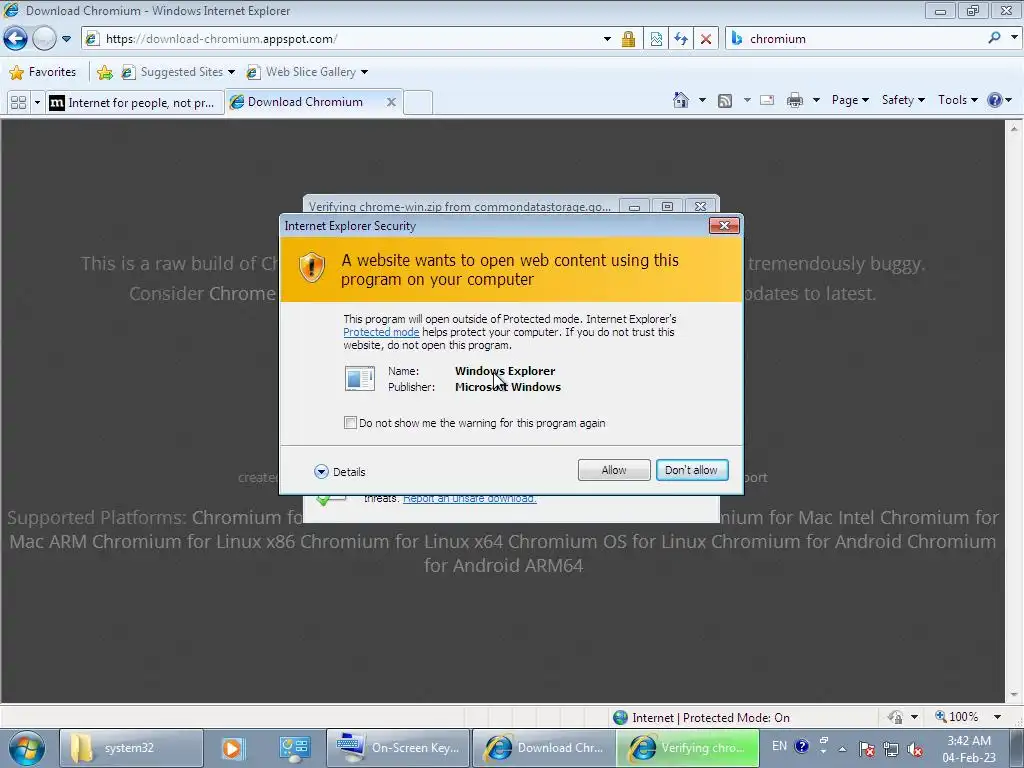
Task: Click the Home icon in command bar
Action: point(680,100)
